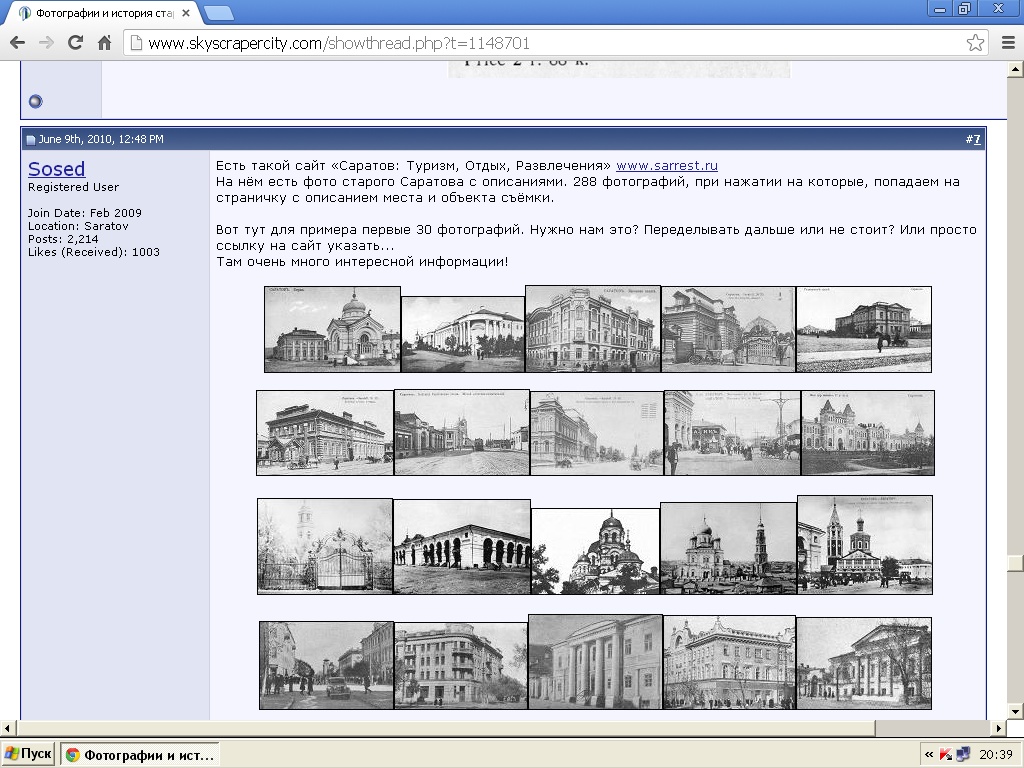Close the Фотографии и история tab
The height and width of the screenshot is (768, 1024).
pos(186,13)
